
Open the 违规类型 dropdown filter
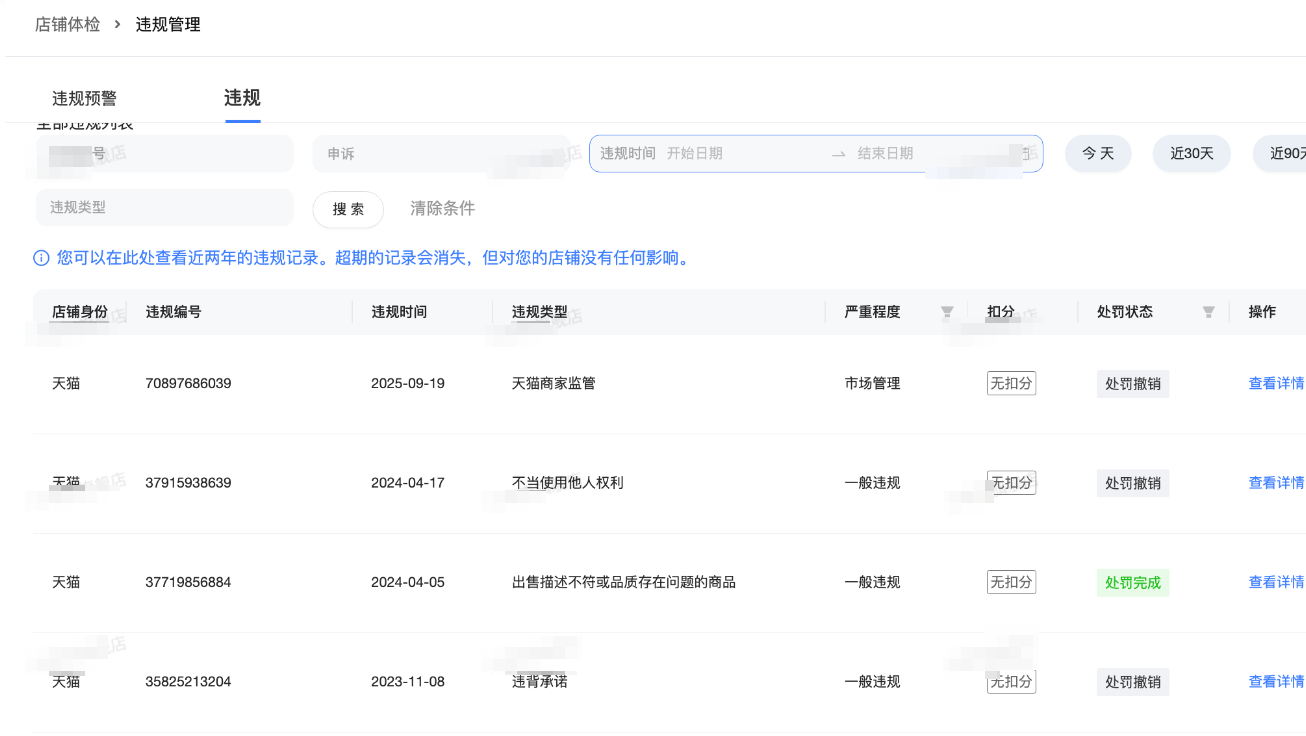point(165,207)
